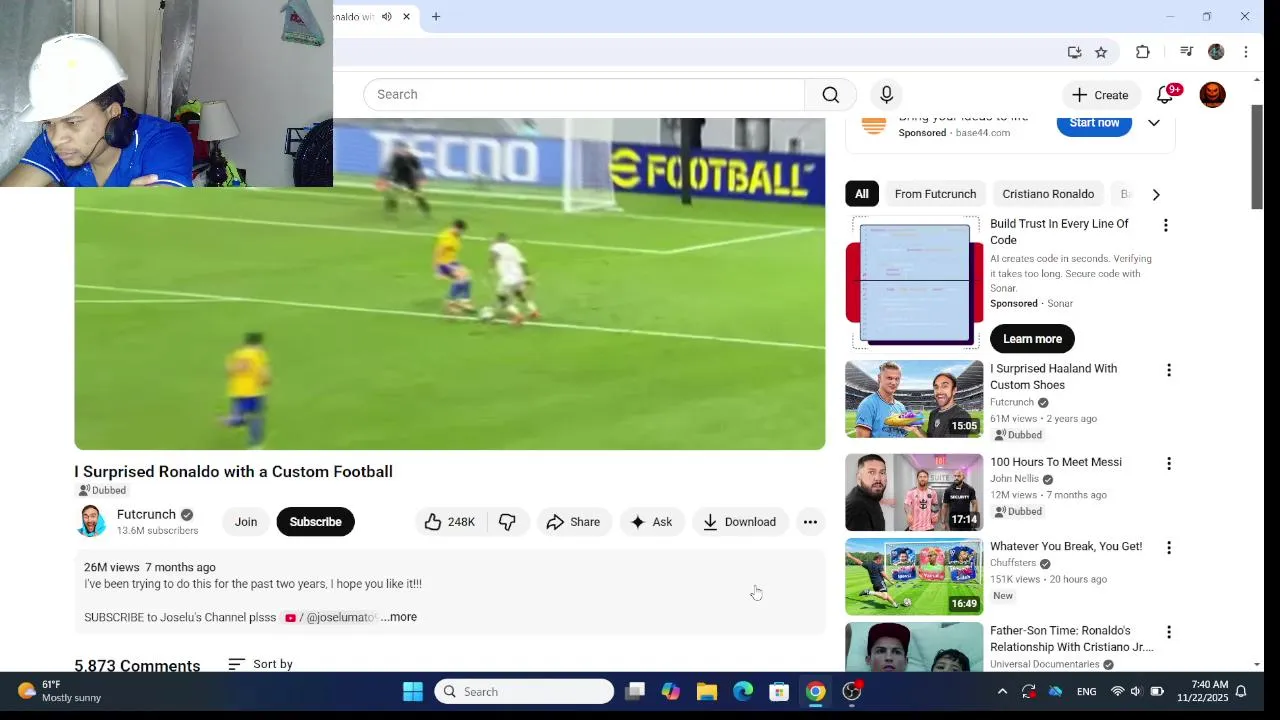Select From Futcrunch filter chip
Viewport: 1280px width, 720px height.
click(935, 194)
